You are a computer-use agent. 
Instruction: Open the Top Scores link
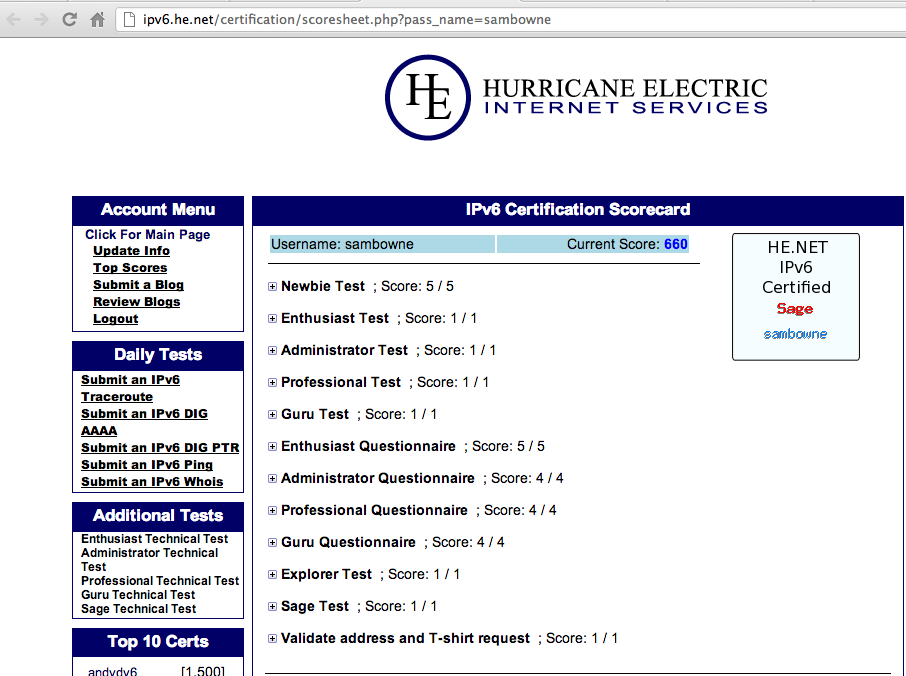pos(130,268)
